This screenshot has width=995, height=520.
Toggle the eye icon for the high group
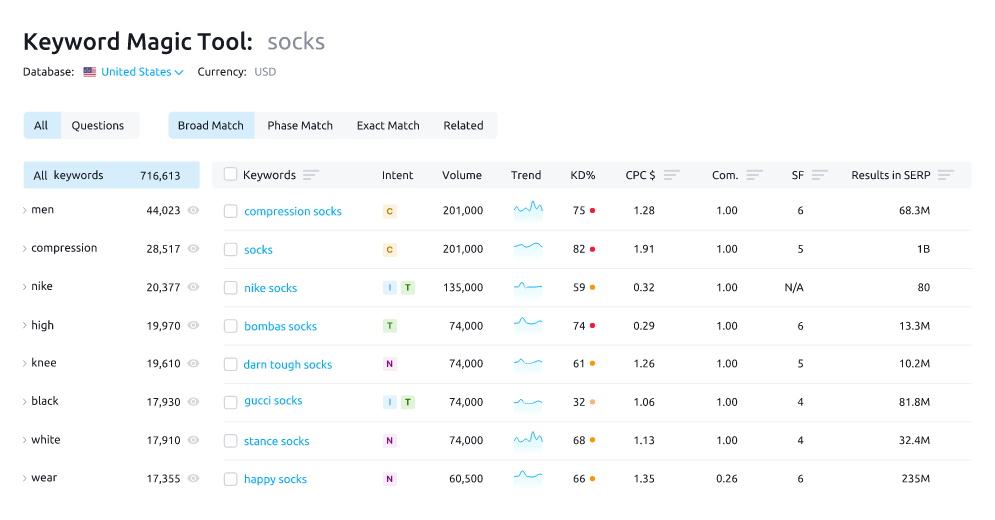194,325
